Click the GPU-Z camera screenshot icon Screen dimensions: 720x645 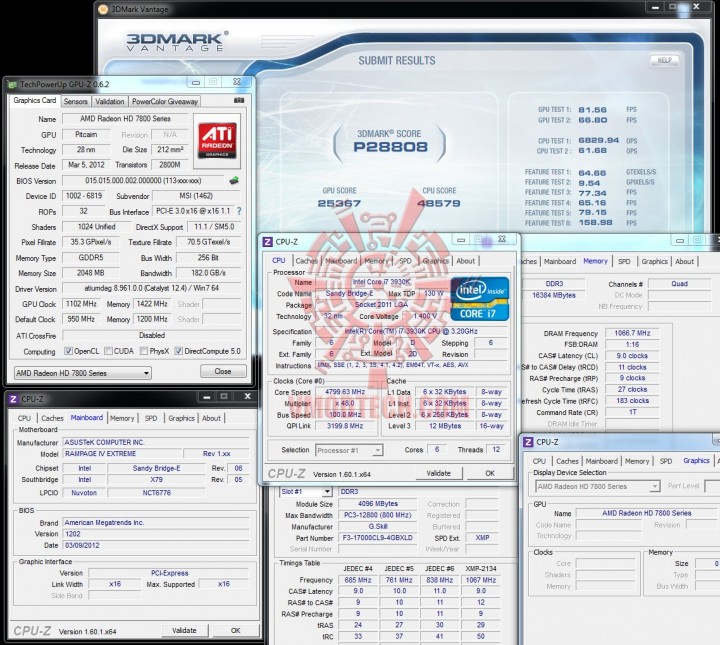[x=239, y=101]
